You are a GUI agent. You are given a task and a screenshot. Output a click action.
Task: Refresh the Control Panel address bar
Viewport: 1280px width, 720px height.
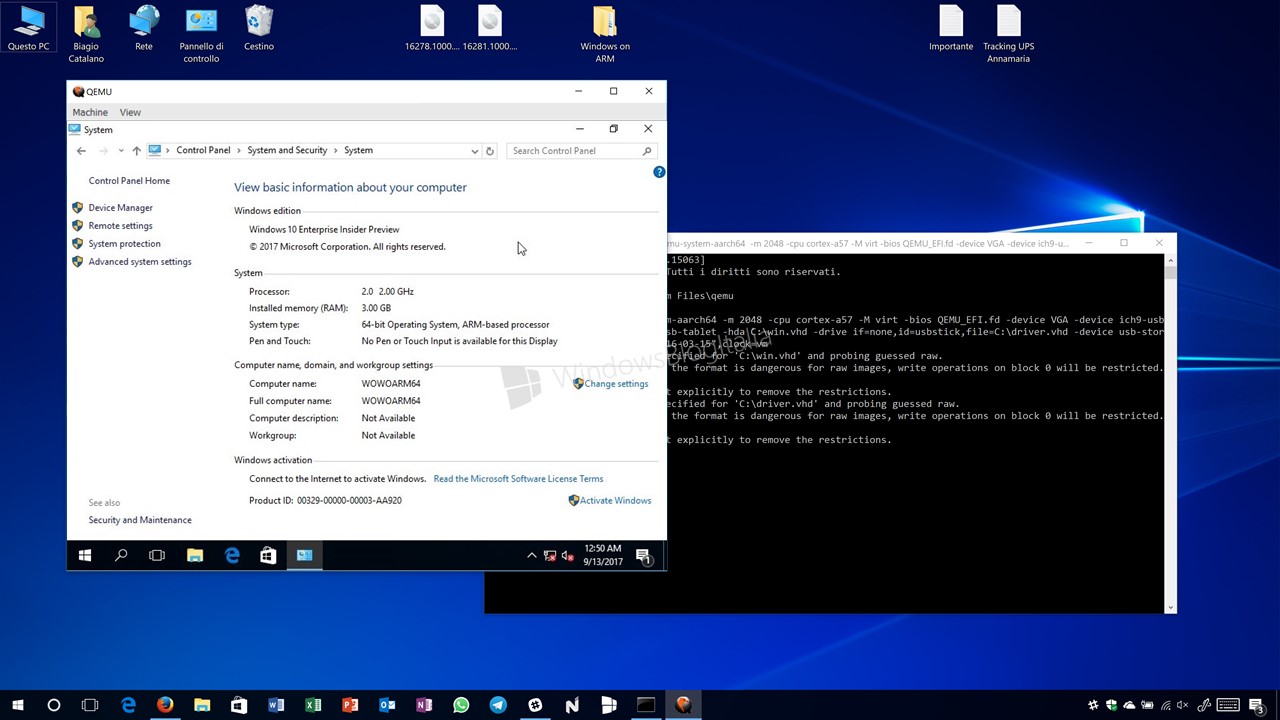(x=490, y=151)
